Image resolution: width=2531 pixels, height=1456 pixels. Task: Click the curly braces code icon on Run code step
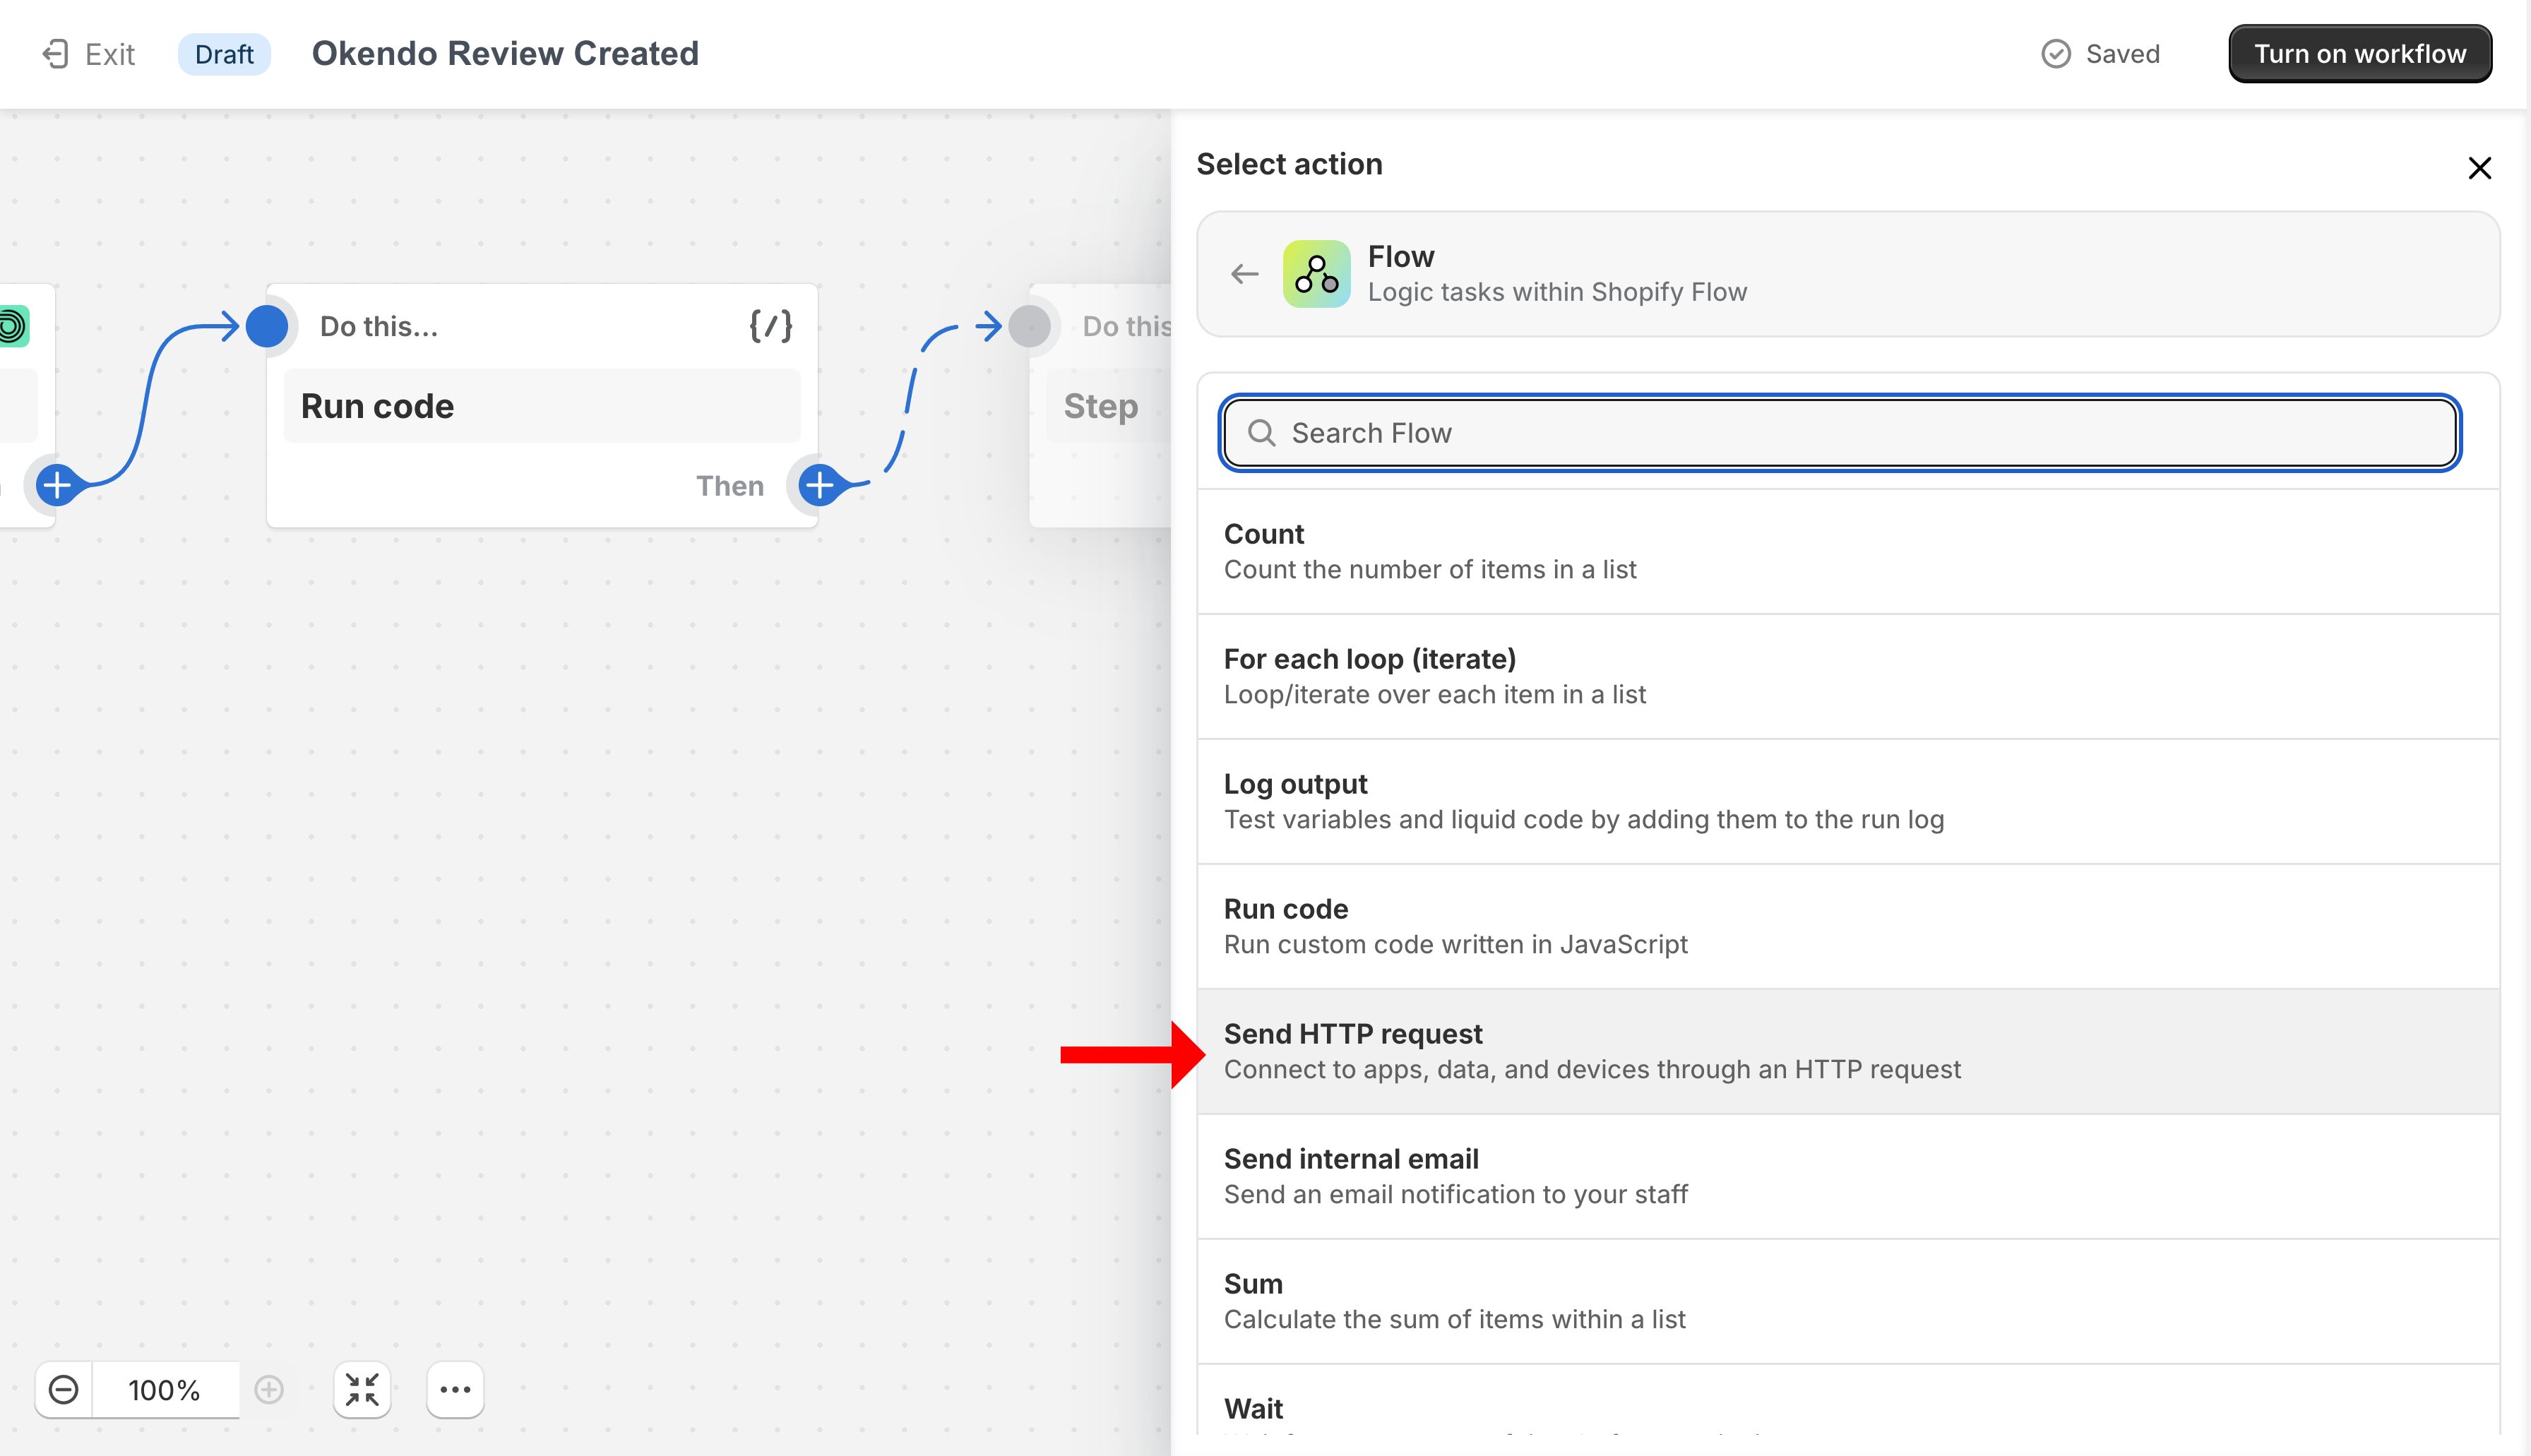click(x=771, y=326)
